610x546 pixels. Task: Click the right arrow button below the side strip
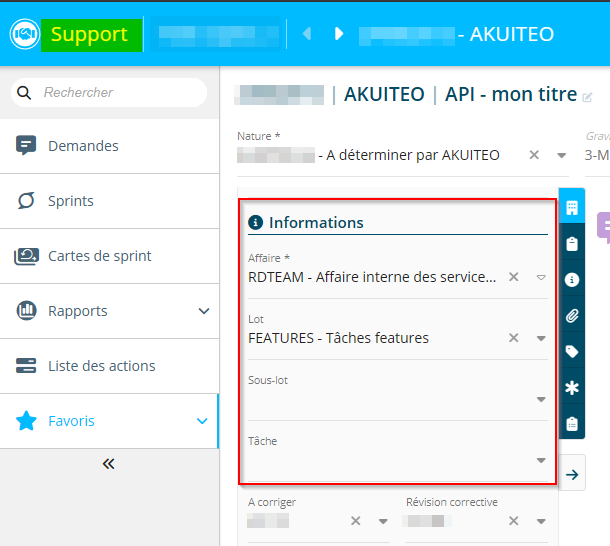[x=571, y=474]
